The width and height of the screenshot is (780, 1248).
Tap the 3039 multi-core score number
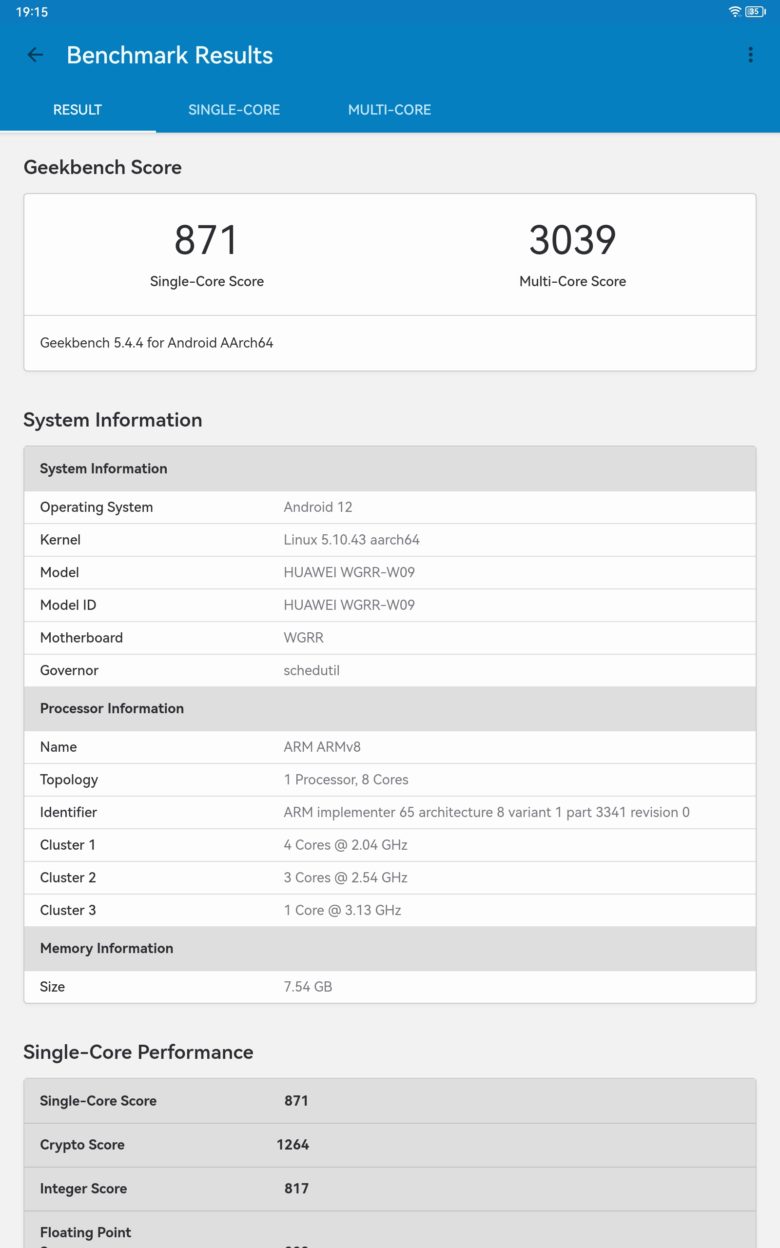572,240
